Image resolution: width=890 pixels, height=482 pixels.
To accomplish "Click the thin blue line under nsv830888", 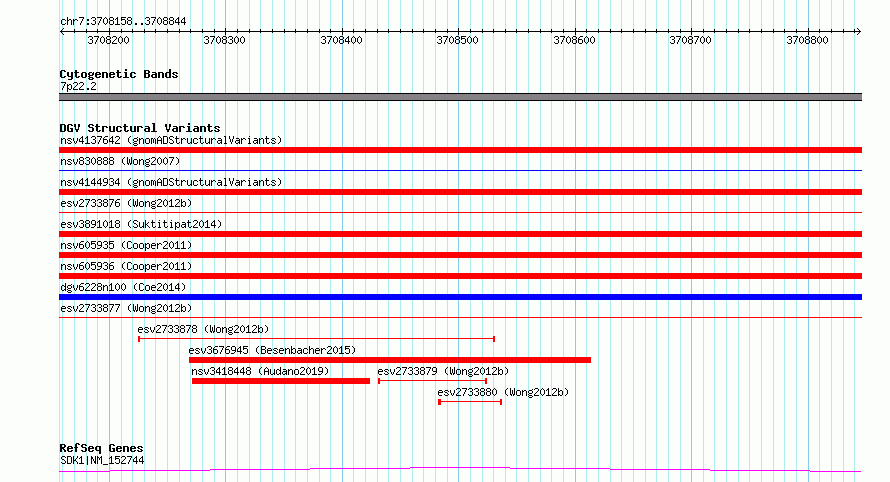I will tap(460, 170).
